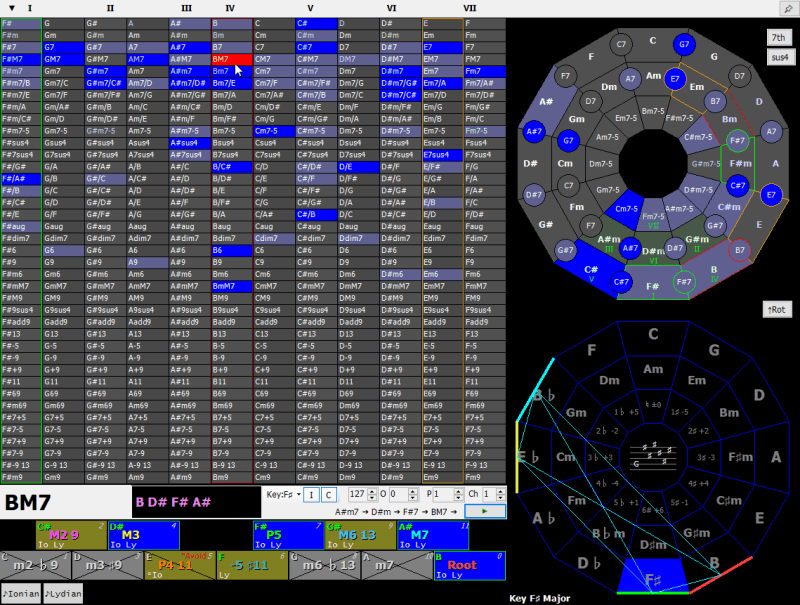Decrease the O value with its down arrow
Screen dimensions: 800x605
(413, 498)
